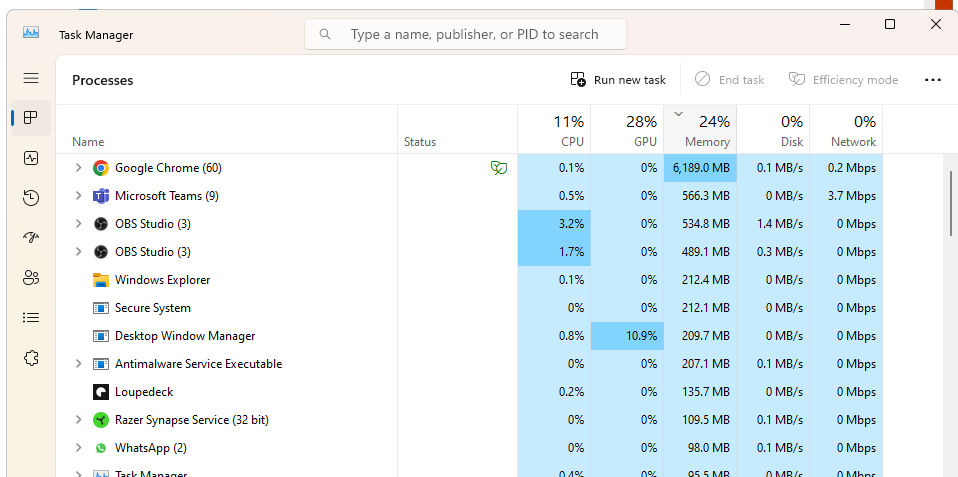This screenshot has width=958, height=477.
Task: Click the search box for name or PID
Action: (466, 34)
